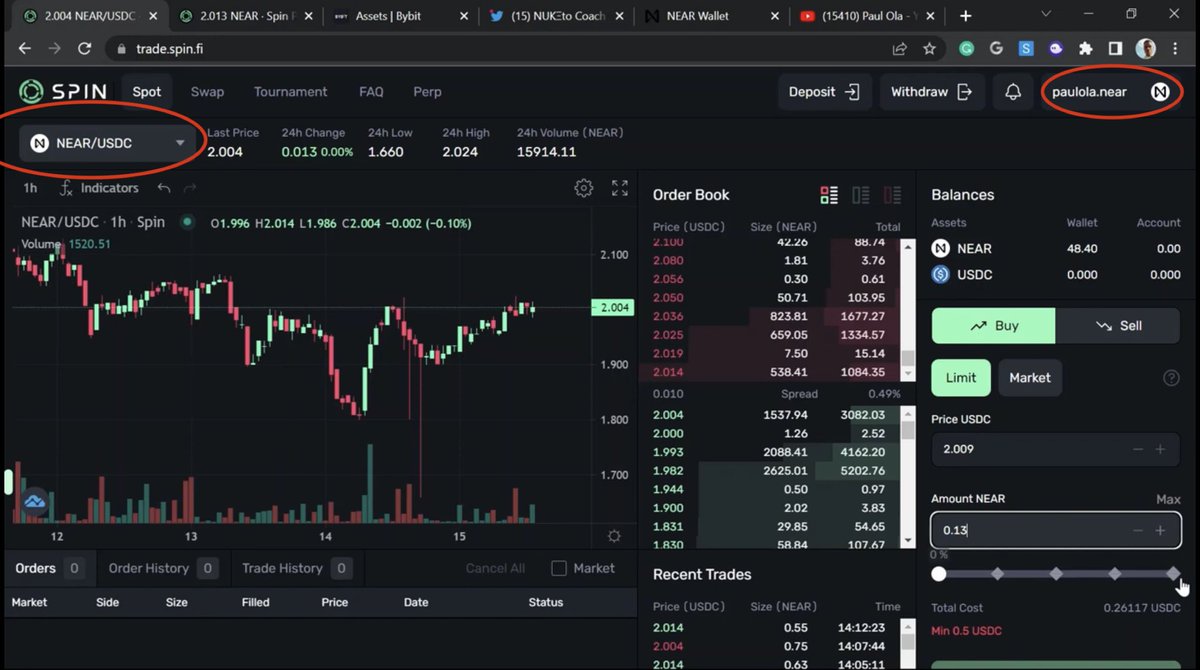This screenshot has height=670, width=1200.
Task: Click the Withdraw button
Action: (931, 92)
